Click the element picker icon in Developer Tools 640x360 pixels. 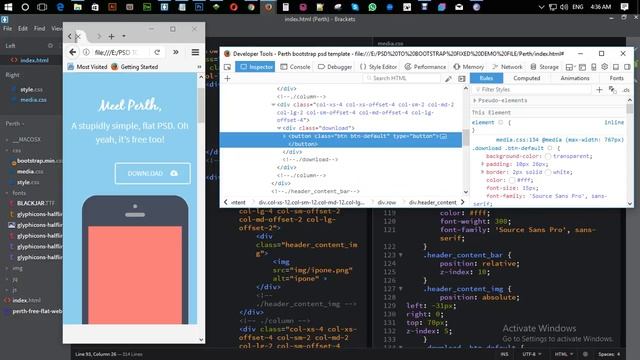227,67
